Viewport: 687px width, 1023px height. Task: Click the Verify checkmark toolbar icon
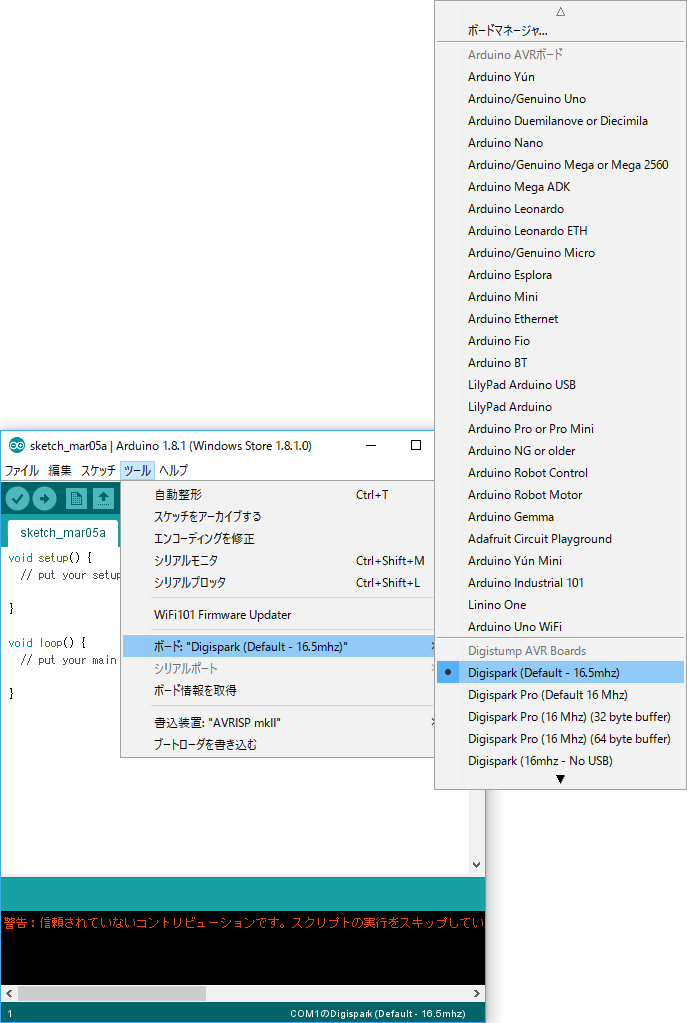click(18, 499)
